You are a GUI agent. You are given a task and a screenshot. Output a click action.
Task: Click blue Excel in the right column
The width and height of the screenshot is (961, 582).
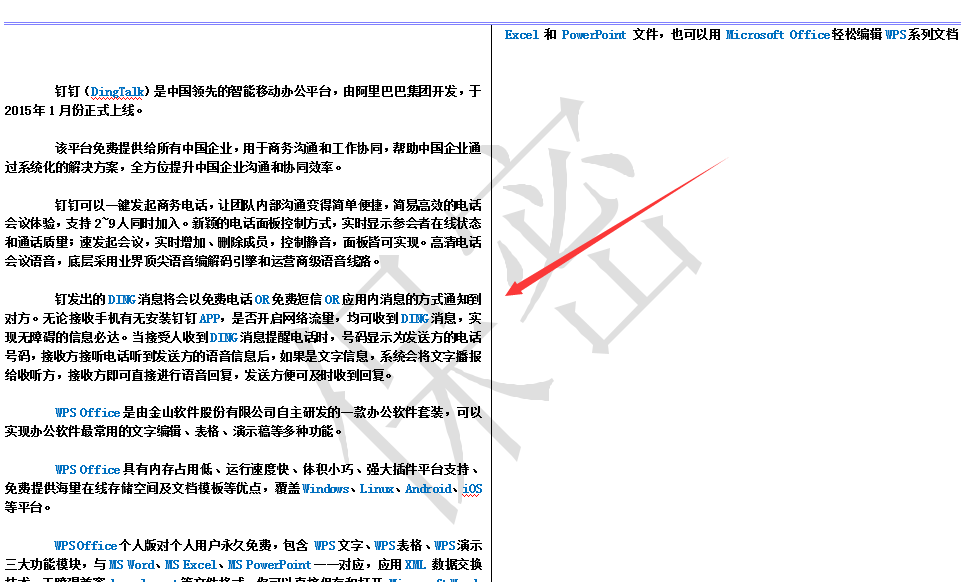pyautogui.click(x=522, y=35)
